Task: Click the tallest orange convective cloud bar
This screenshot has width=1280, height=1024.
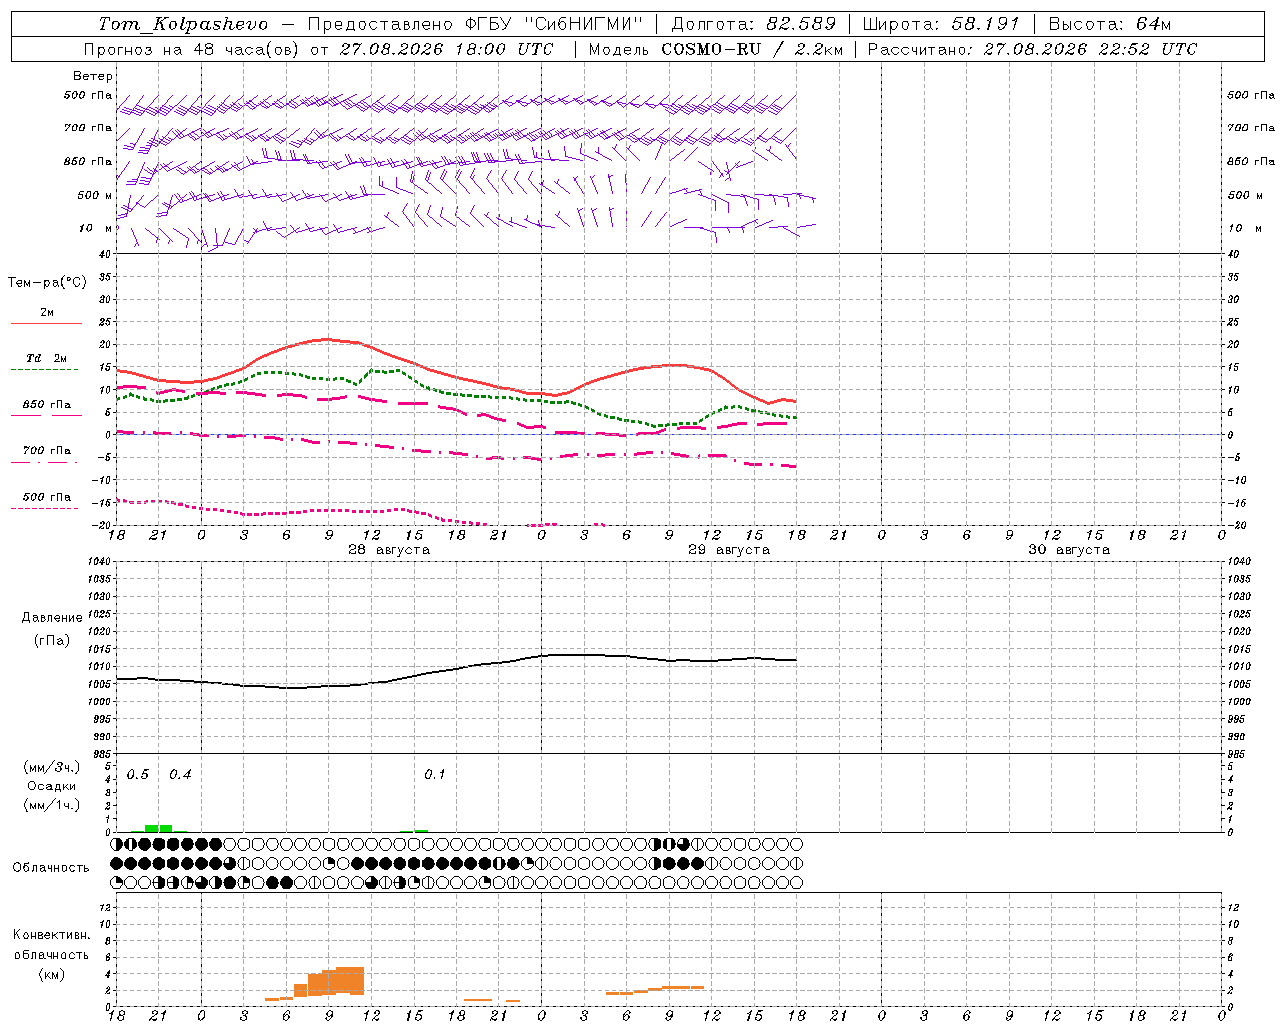Action: (350, 980)
